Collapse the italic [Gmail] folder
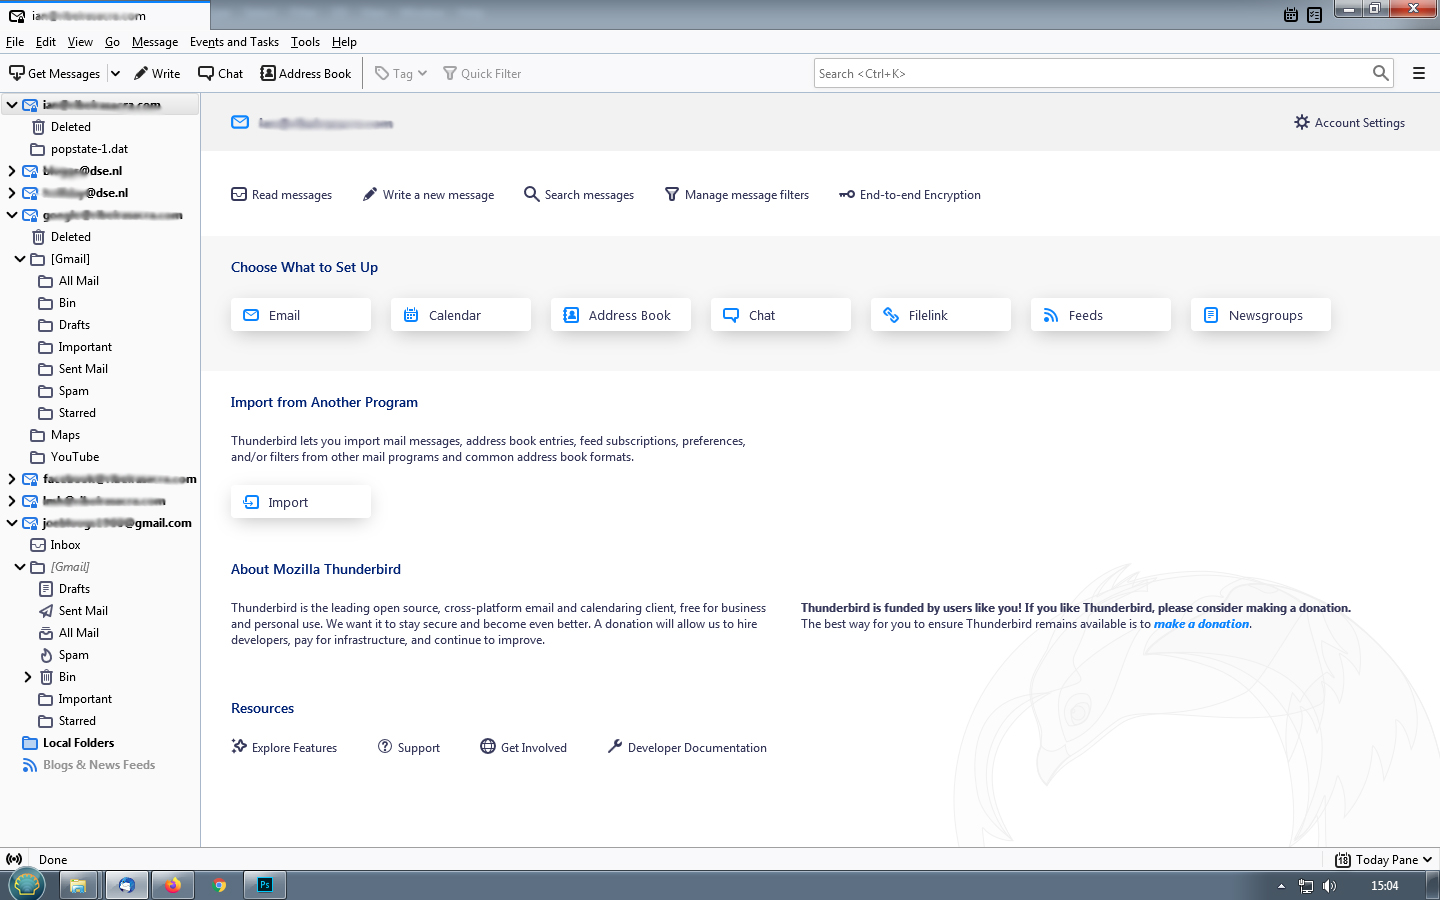The image size is (1440, 900). coord(20,567)
